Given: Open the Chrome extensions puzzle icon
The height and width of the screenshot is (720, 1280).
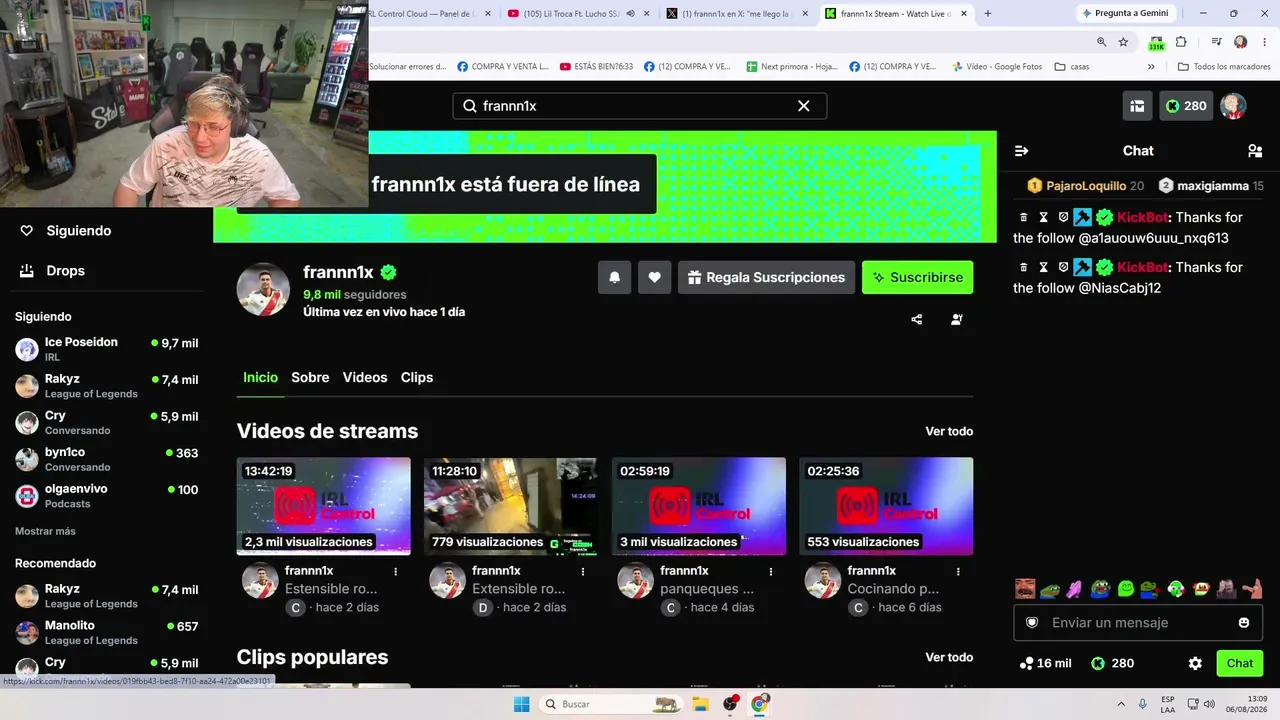Looking at the screenshot, I should [x=1181, y=42].
